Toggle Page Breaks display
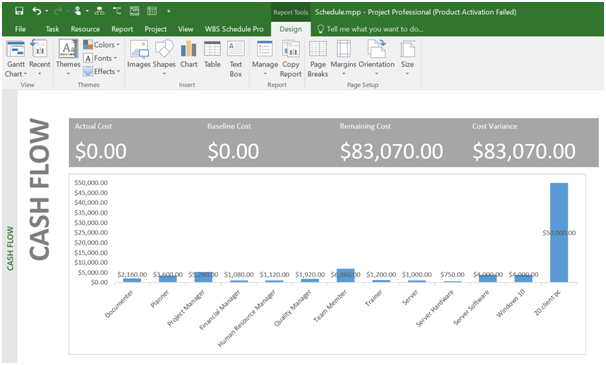 click(x=318, y=59)
